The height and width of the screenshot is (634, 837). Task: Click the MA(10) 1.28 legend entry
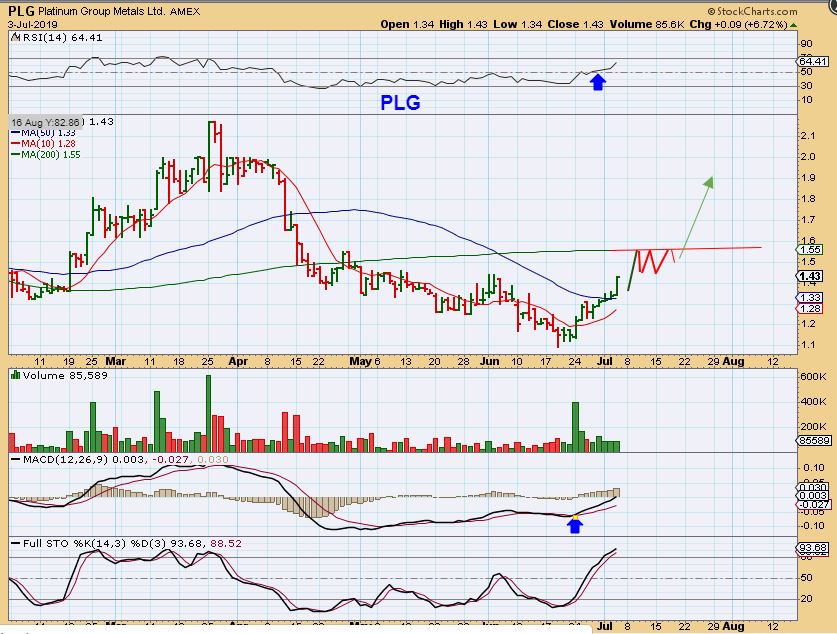[x=44, y=144]
